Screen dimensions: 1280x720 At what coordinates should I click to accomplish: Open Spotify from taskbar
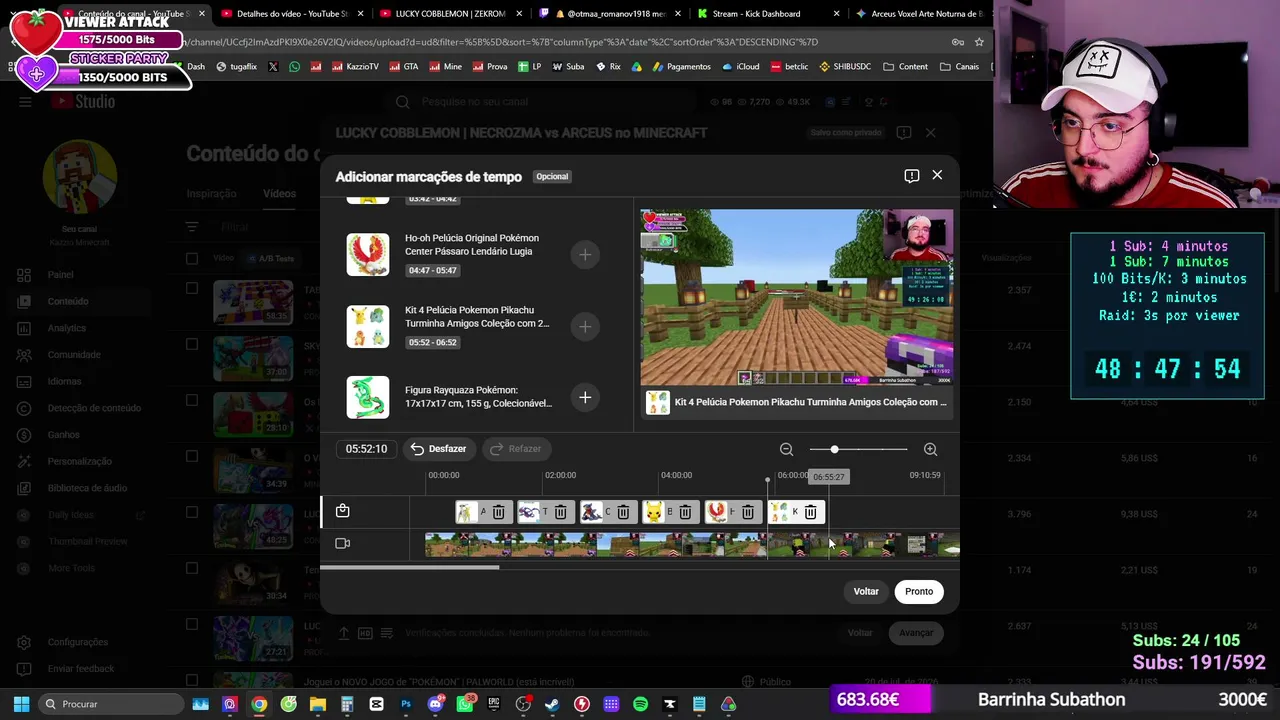[640, 704]
